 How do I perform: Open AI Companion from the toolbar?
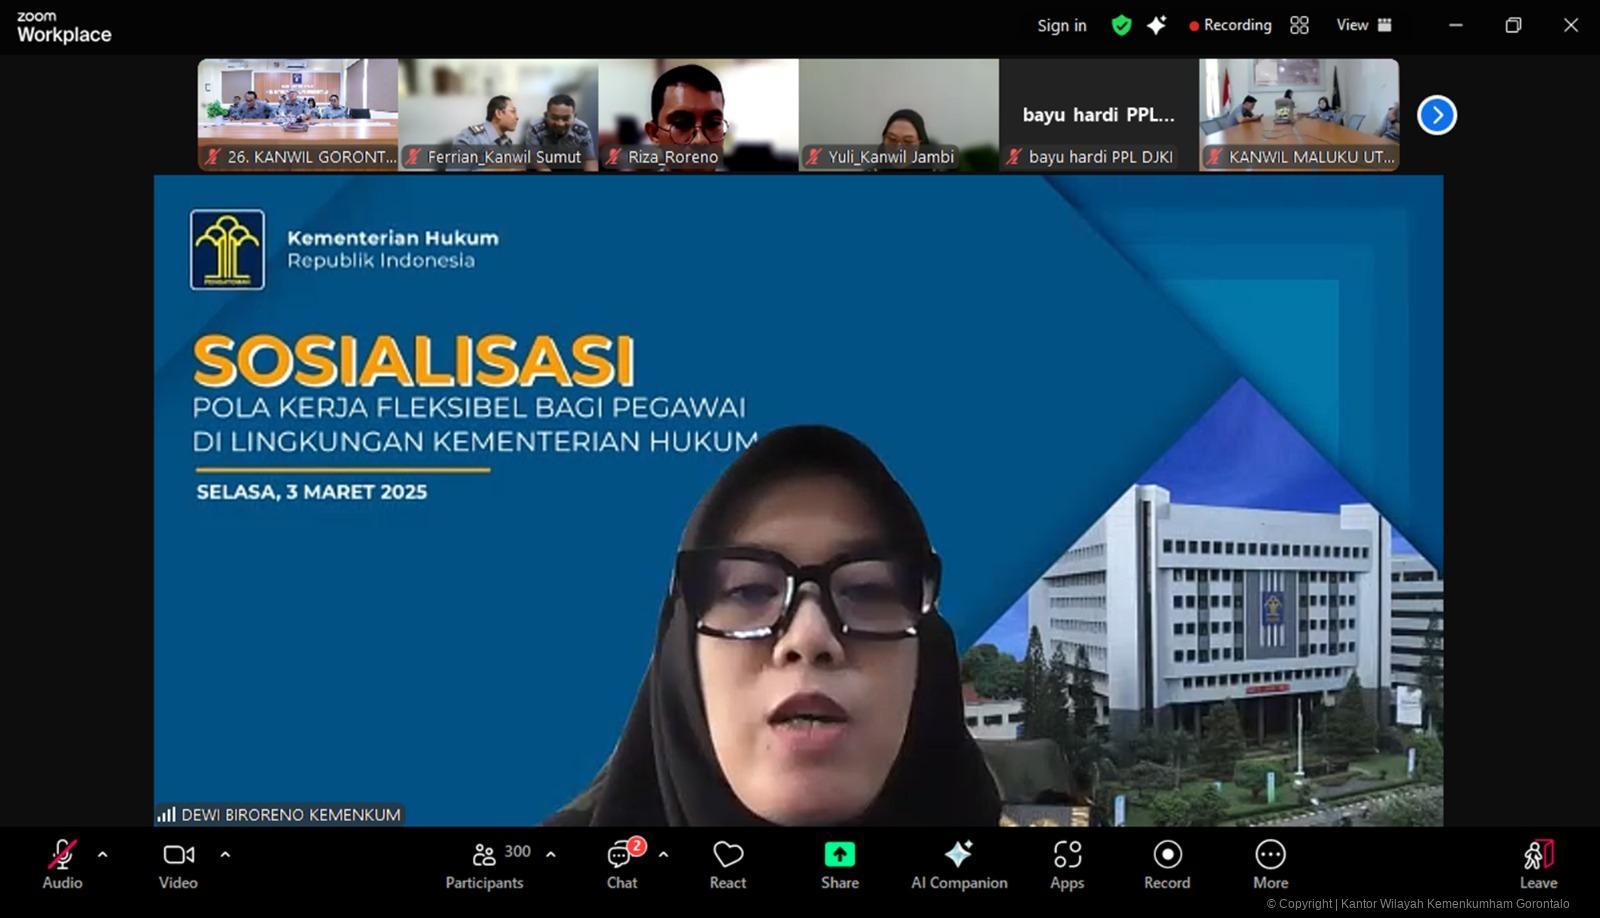(958, 864)
